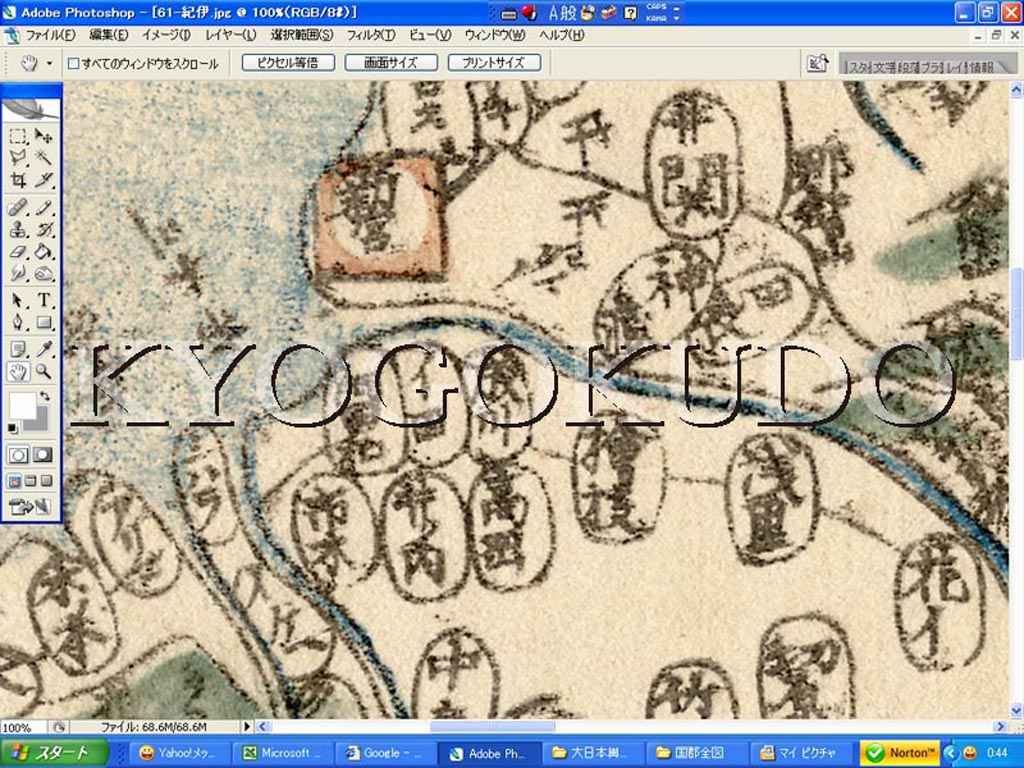This screenshot has width=1024, height=768.
Task: Select the Smudge tool
Action: (18, 273)
